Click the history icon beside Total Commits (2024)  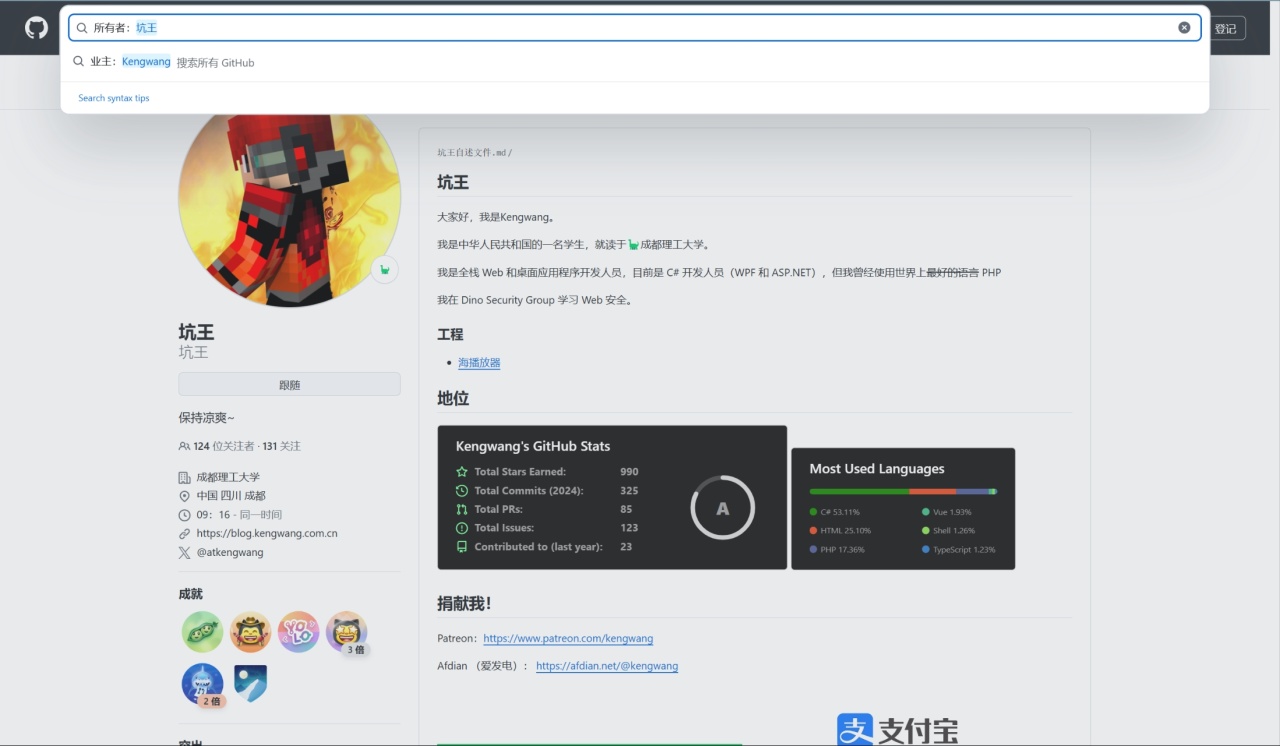click(x=461, y=491)
